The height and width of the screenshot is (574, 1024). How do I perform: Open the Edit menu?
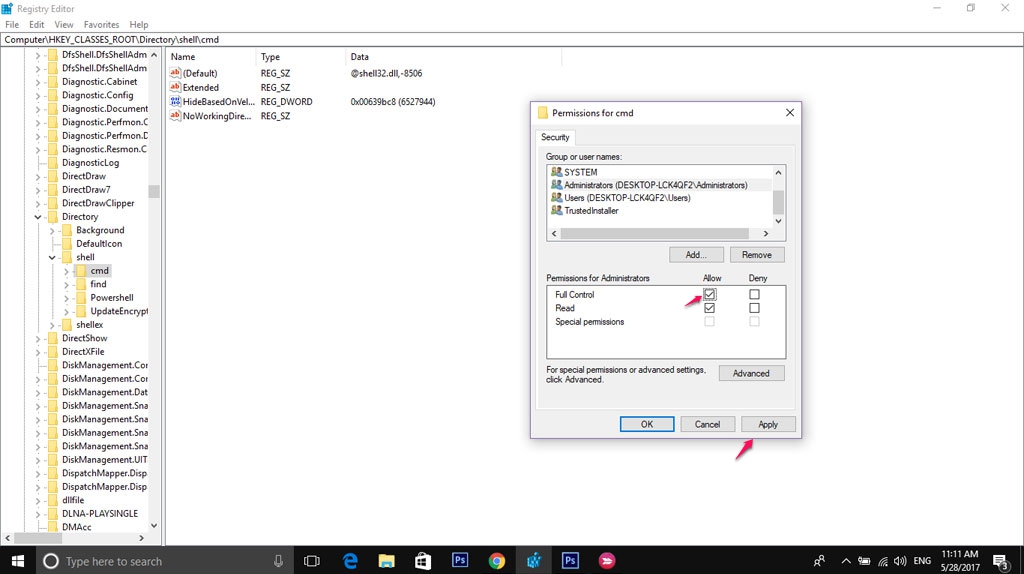[x=37, y=24]
